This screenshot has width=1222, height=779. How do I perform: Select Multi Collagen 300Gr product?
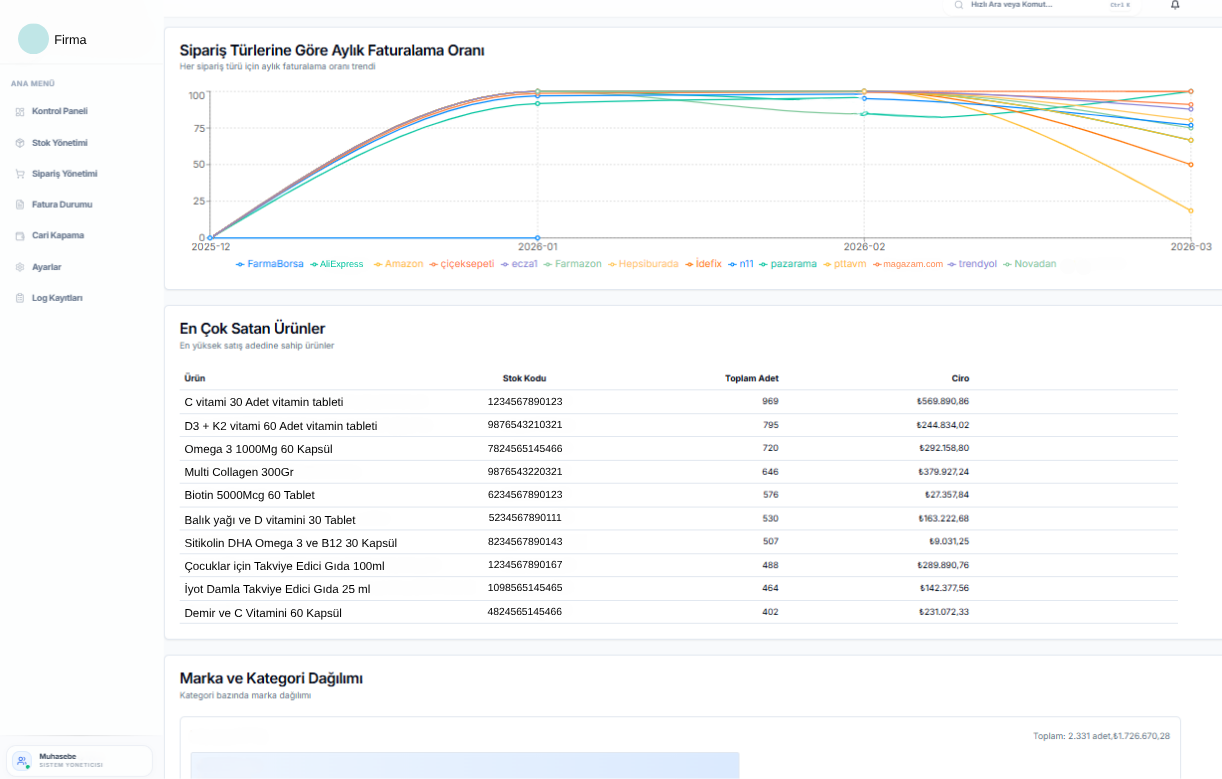pos(679,472)
